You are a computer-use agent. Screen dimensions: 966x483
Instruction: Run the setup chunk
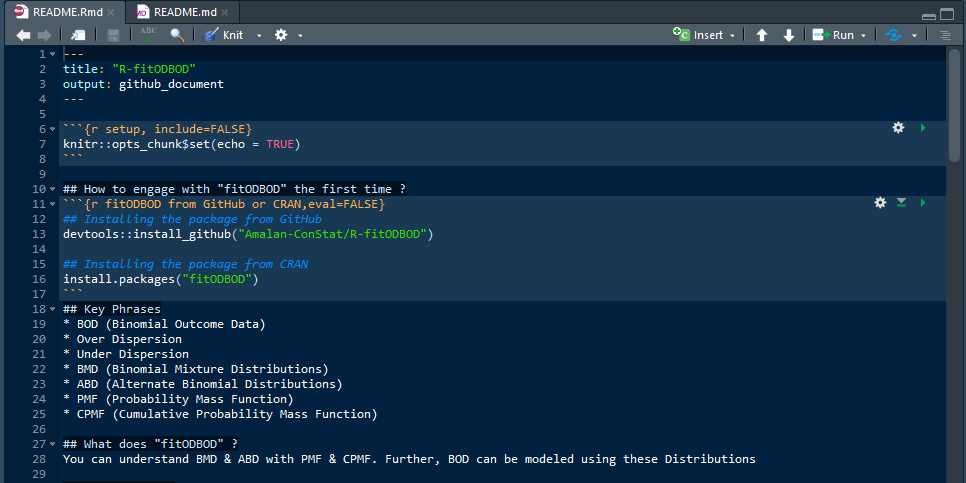click(x=923, y=128)
